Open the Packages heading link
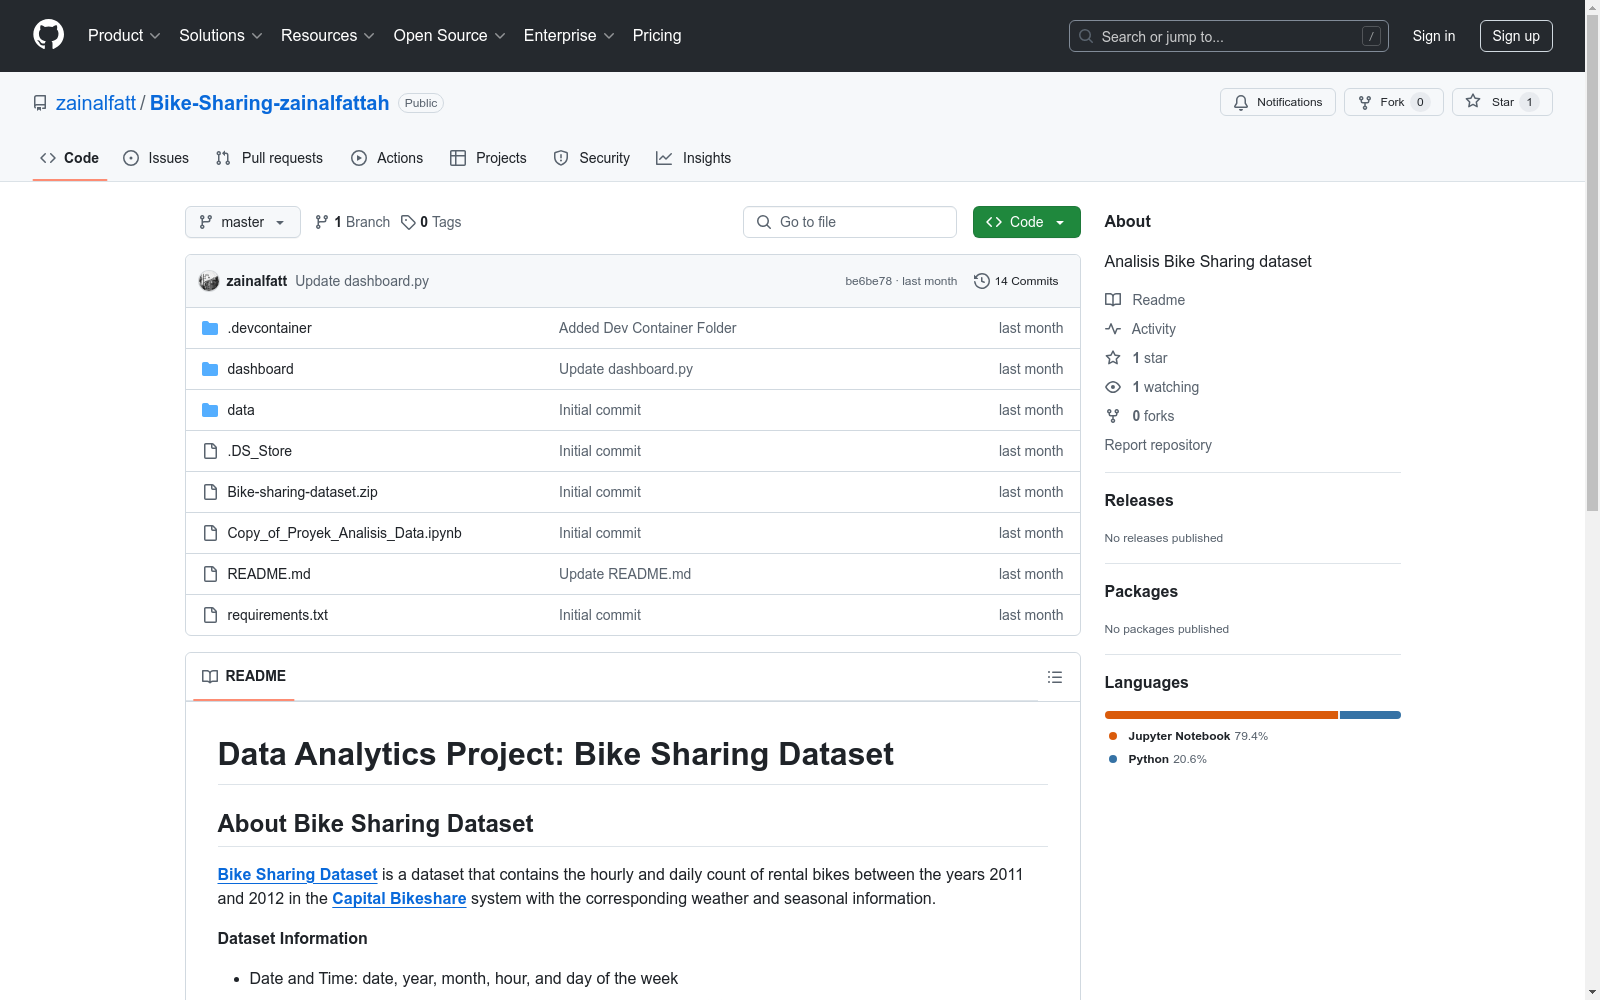 click(1141, 591)
